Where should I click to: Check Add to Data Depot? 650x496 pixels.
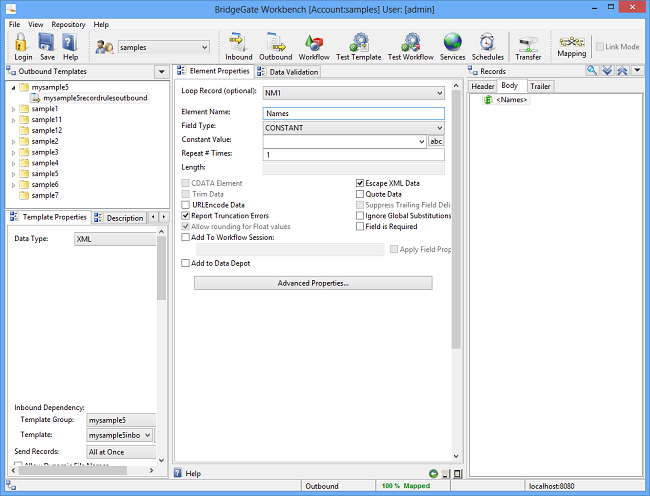tap(185, 263)
